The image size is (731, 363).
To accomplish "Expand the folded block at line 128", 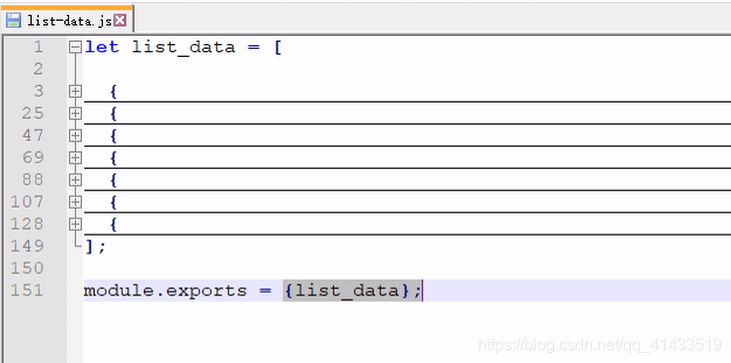I will click(75, 224).
